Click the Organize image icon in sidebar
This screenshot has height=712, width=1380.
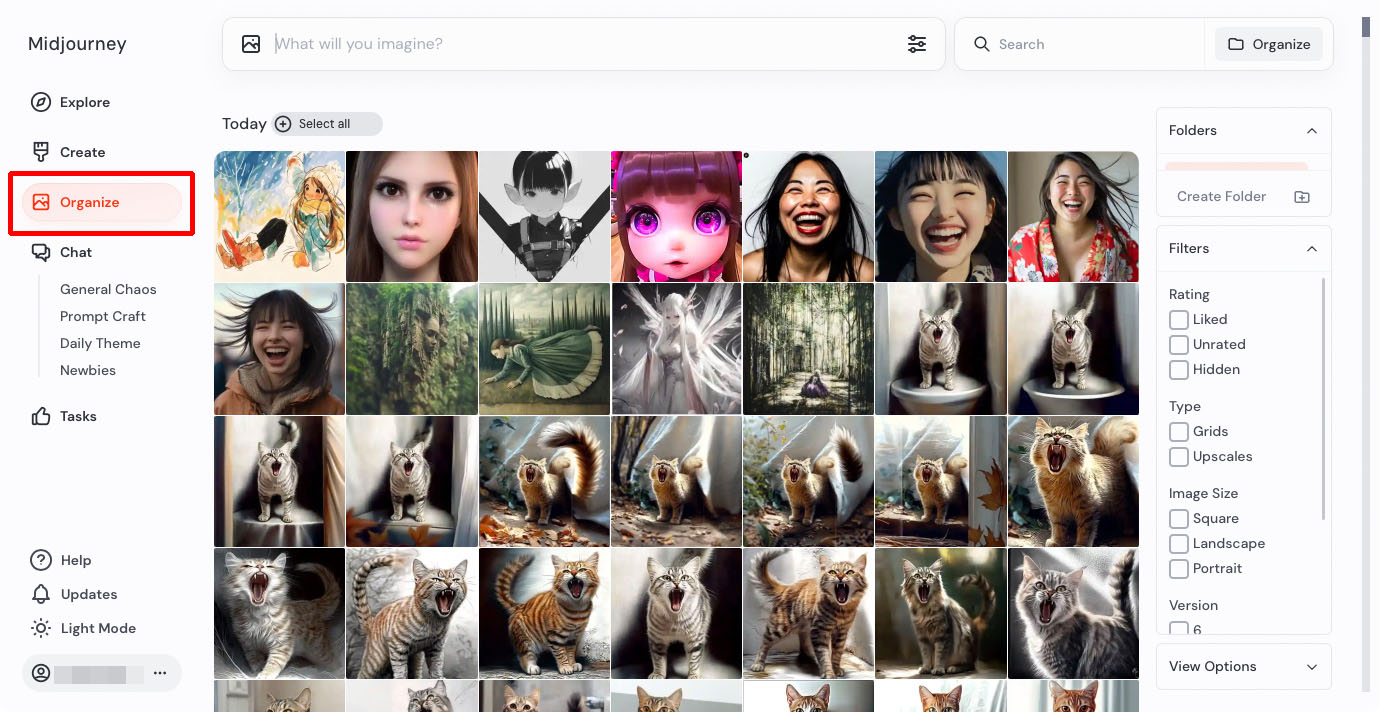tap(41, 202)
